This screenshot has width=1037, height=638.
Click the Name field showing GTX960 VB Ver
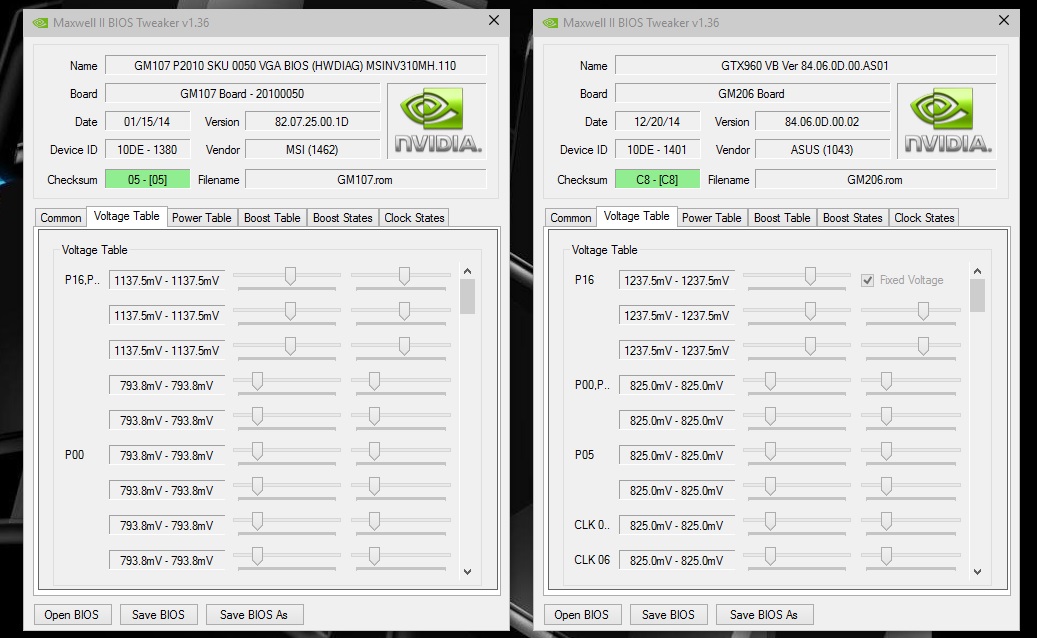click(x=806, y=65)
